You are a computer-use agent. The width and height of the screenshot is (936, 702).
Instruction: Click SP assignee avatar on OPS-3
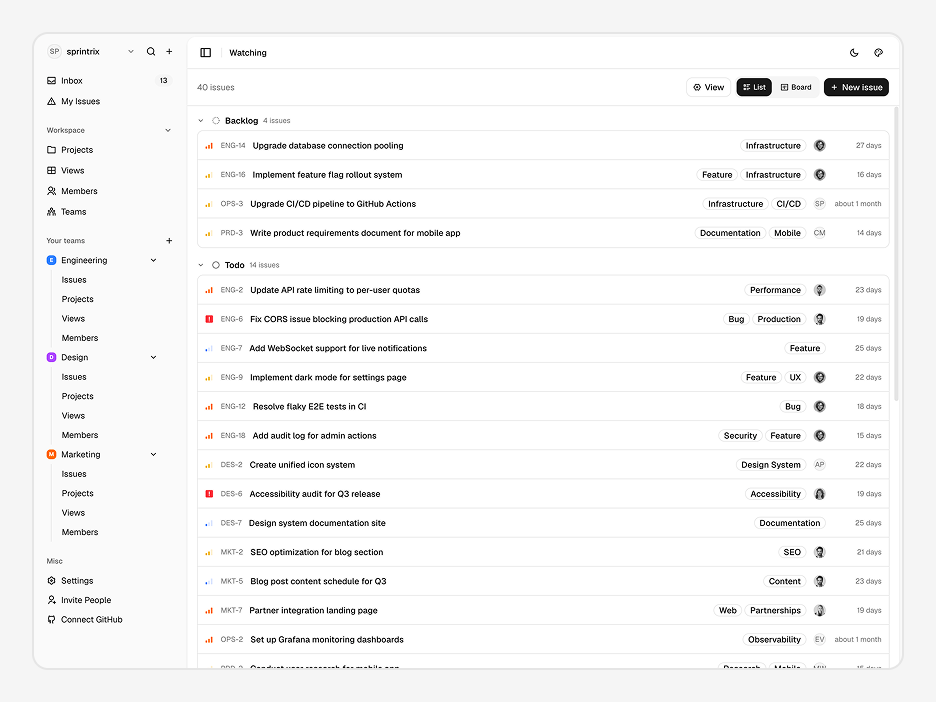click(820, 204)
